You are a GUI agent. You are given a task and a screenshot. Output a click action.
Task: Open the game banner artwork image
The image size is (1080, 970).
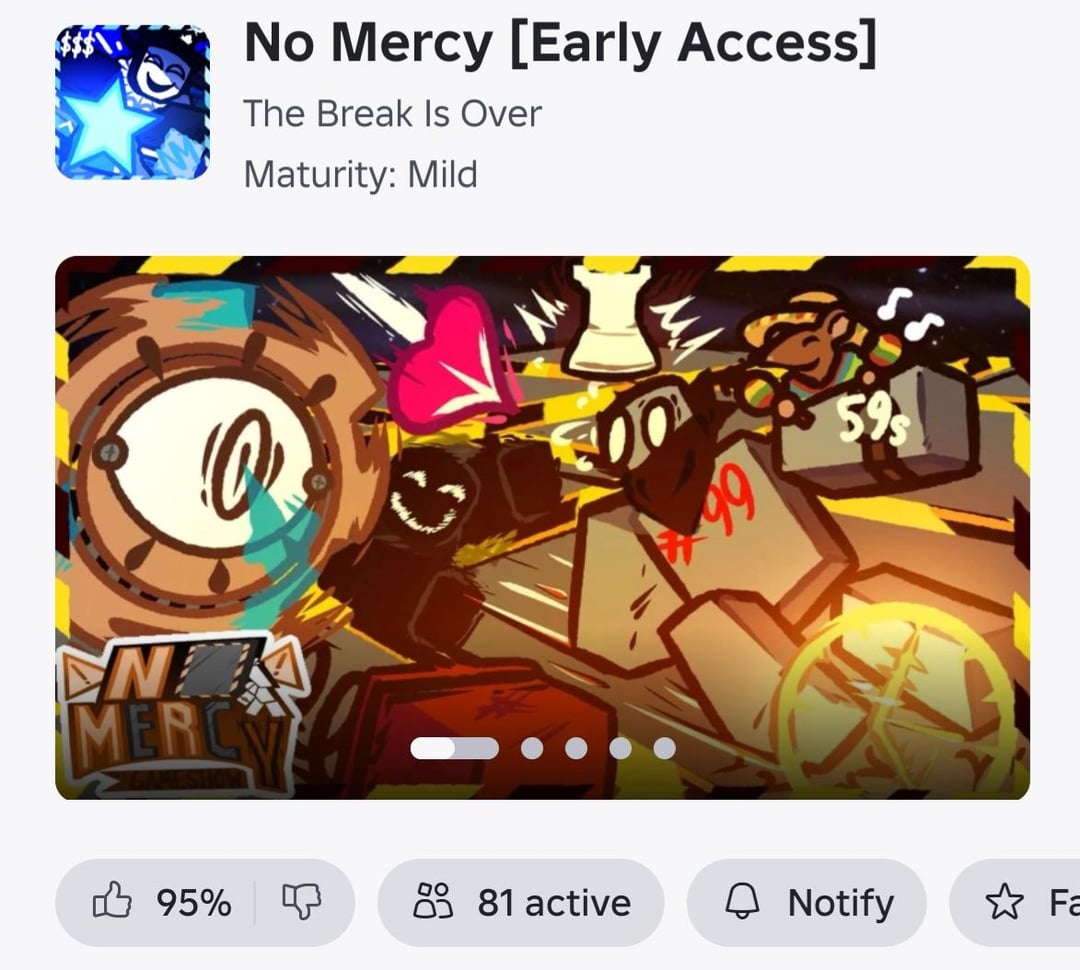click(542, 528)
